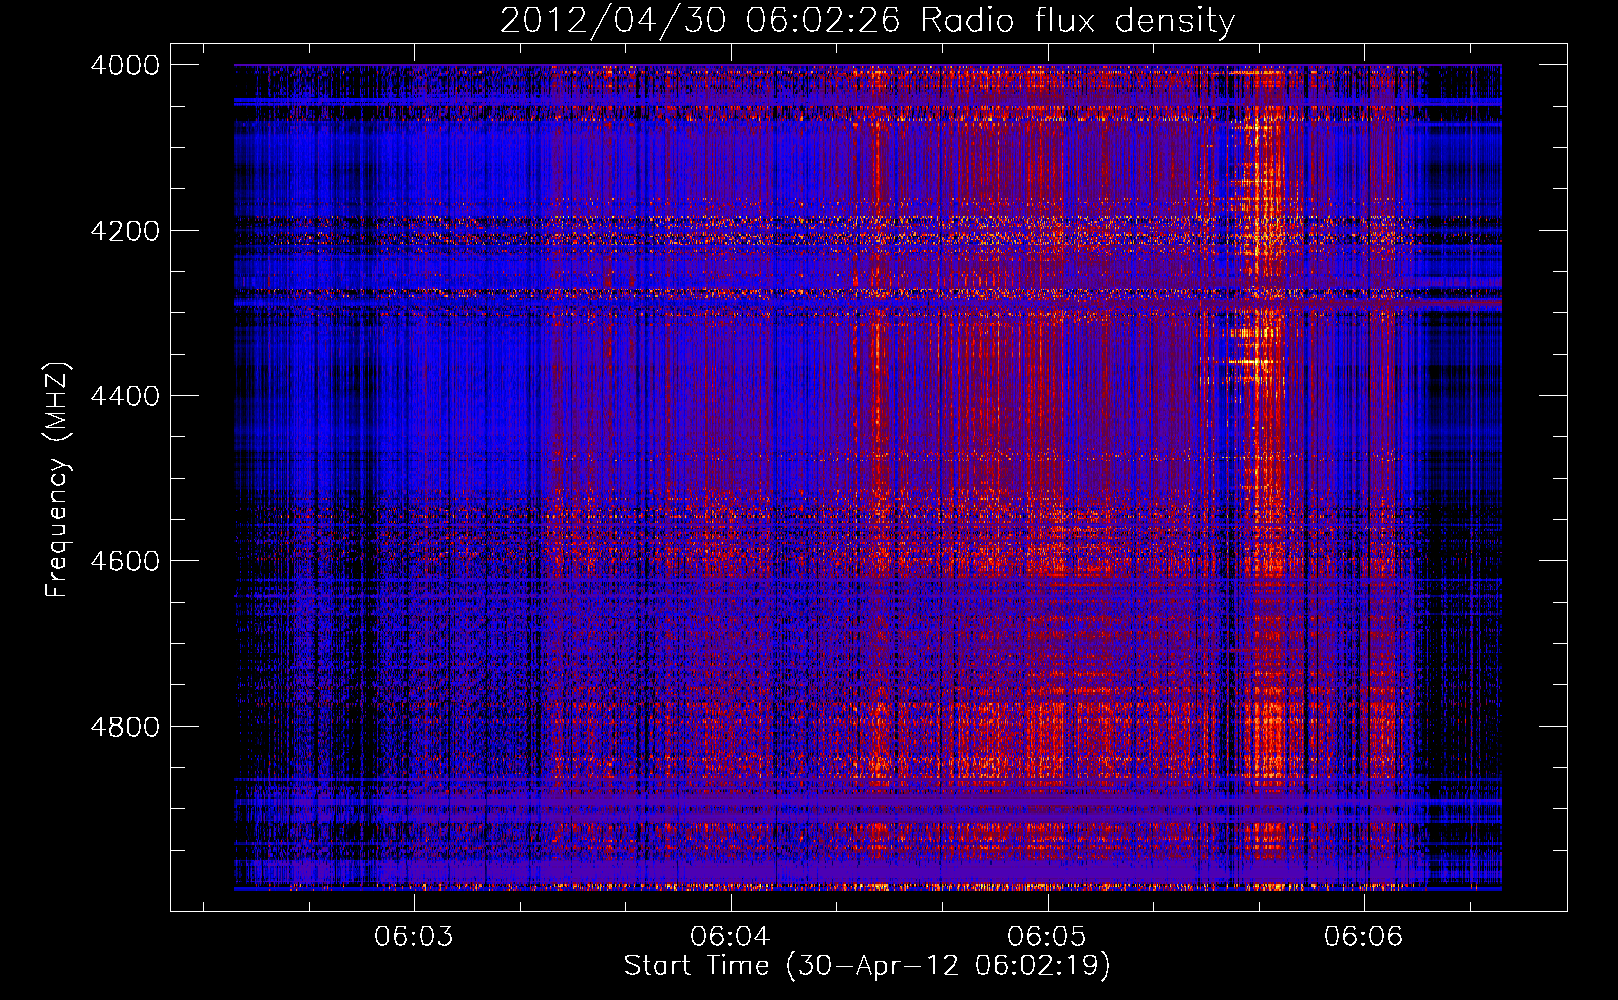Viewport: 1618px width, 1000px height.
Task: Click the 06:03 time tick label
Action: coord(413,937)
